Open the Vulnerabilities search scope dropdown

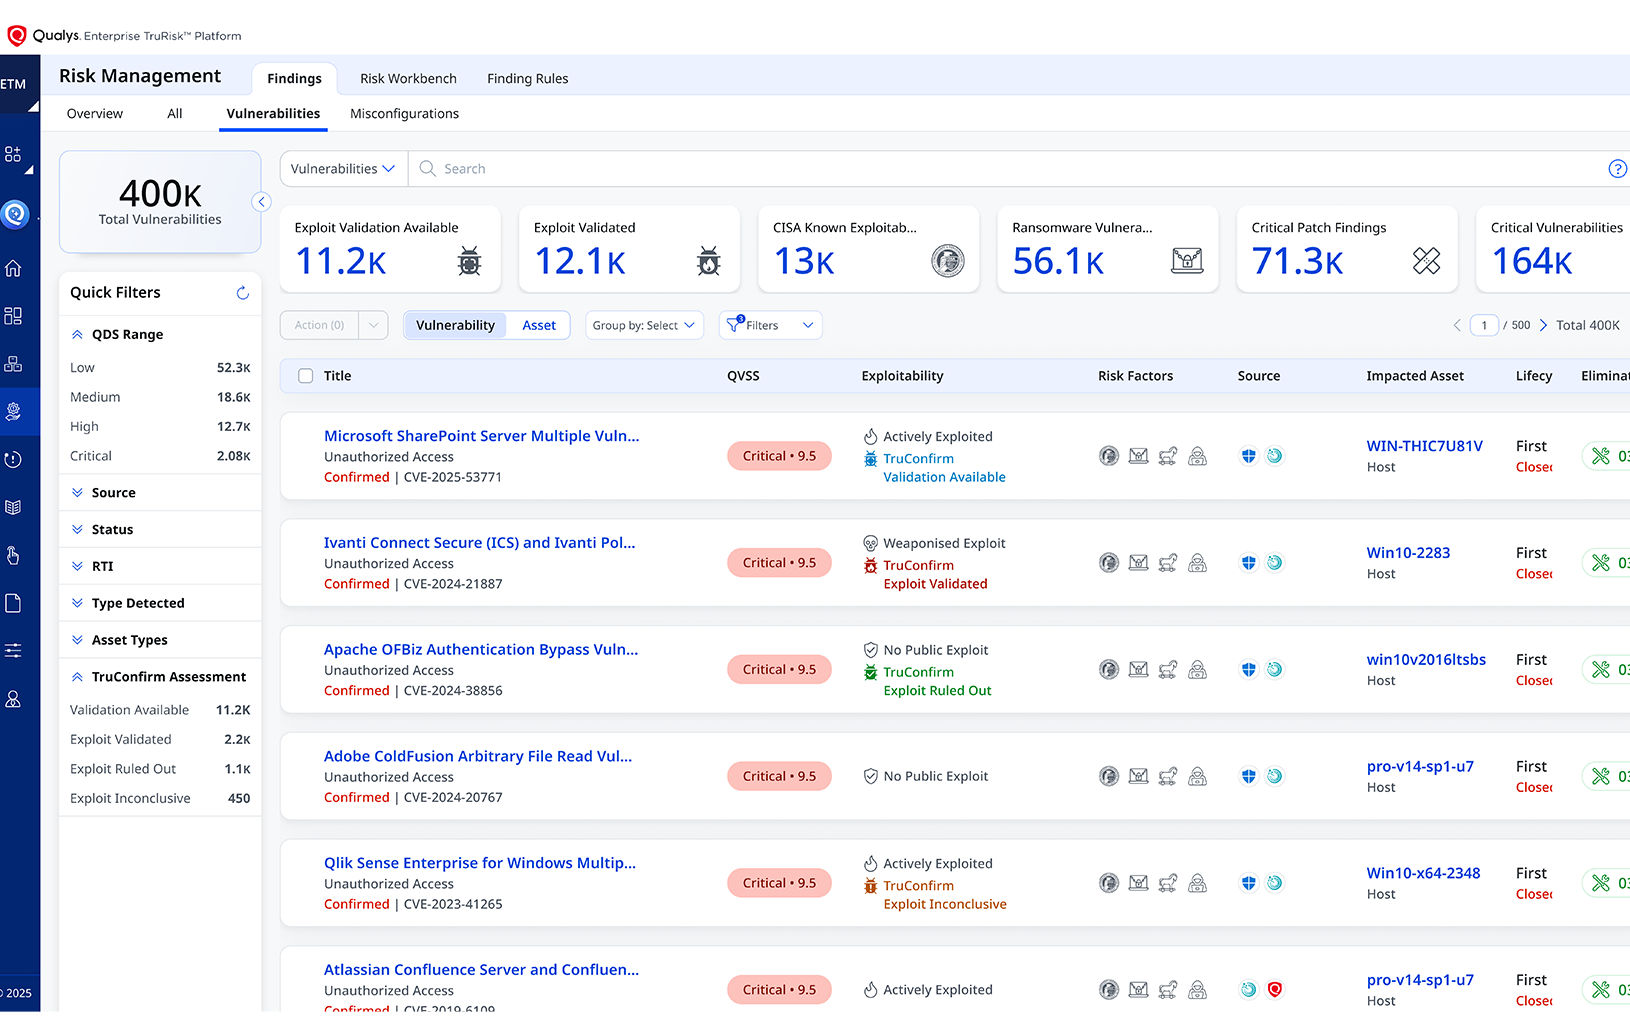click(343, 169)
